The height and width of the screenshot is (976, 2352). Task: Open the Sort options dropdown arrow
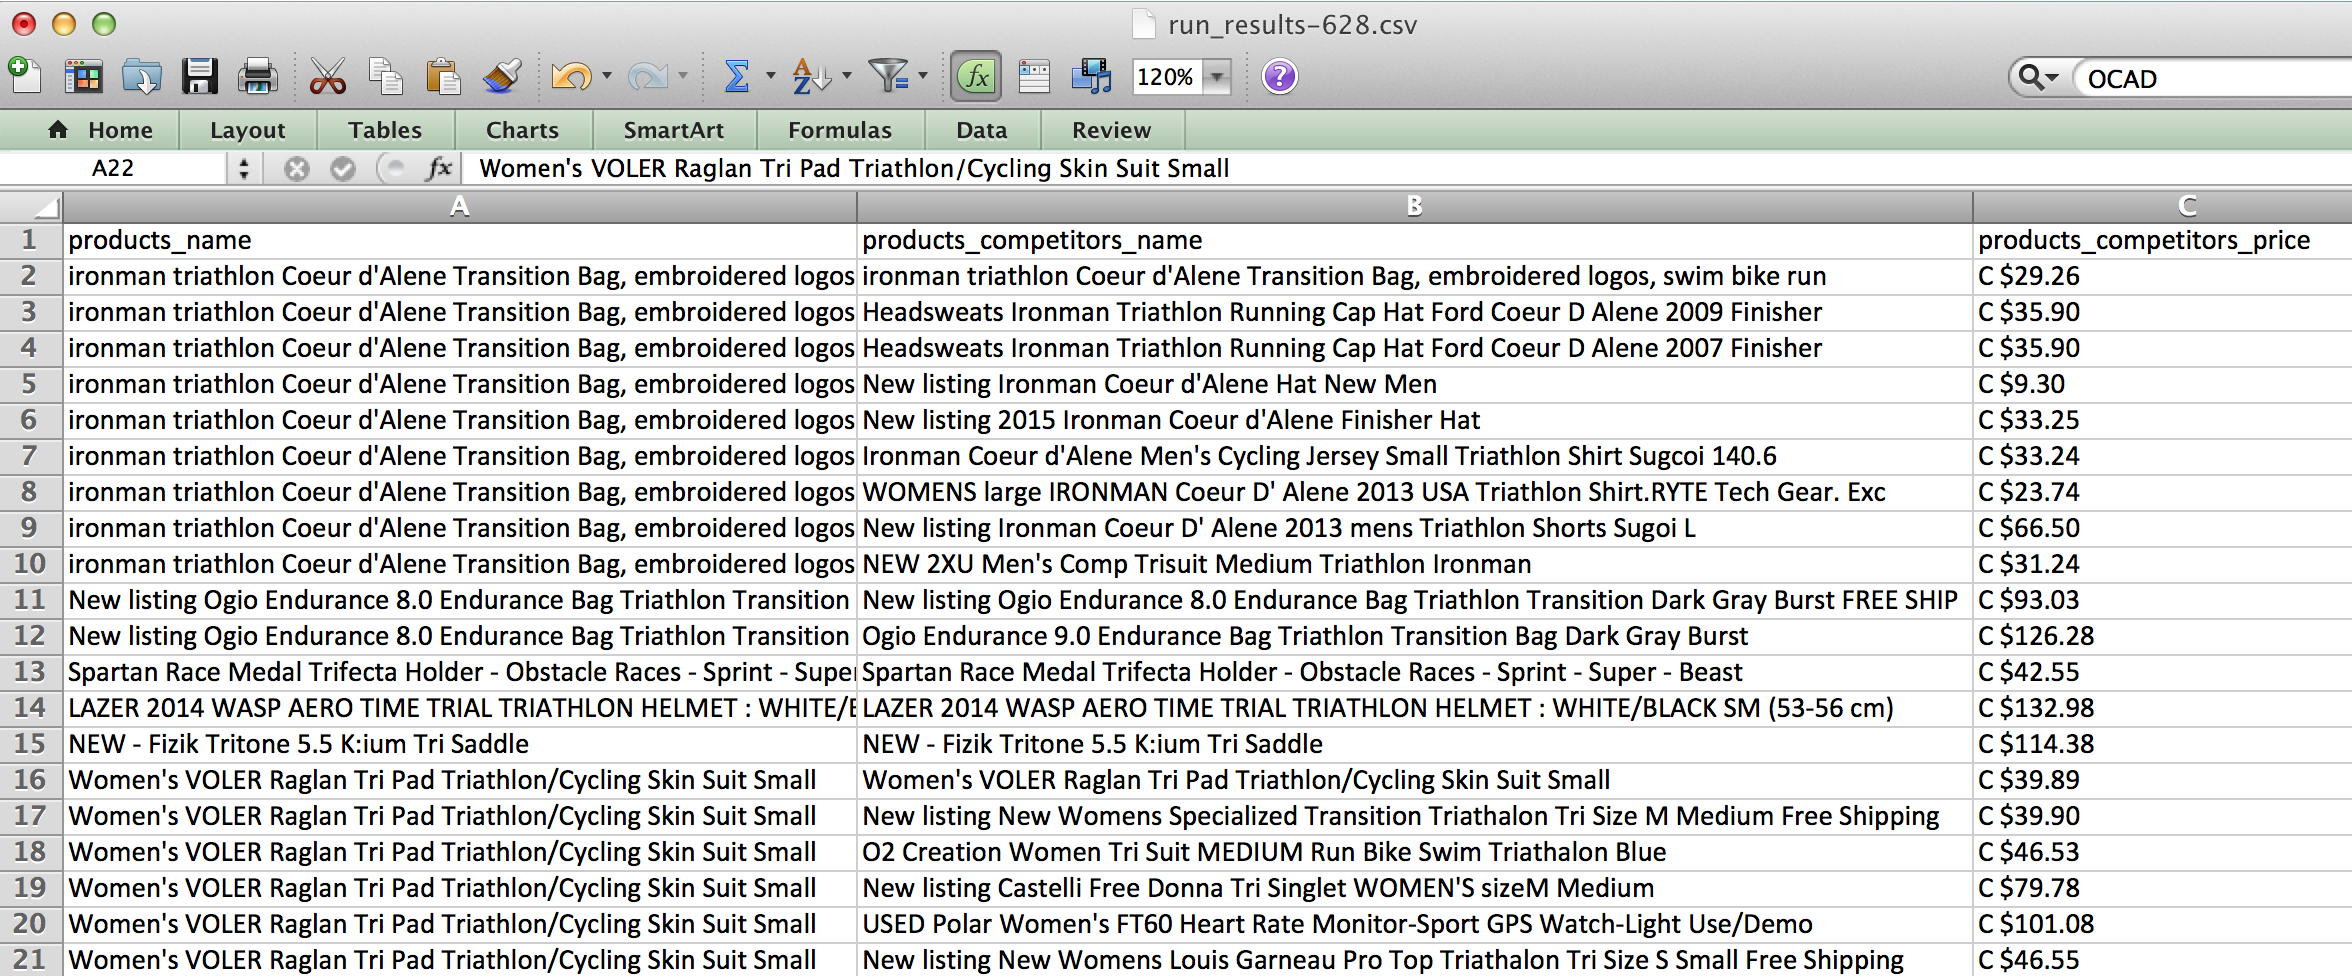click(847, 76)
